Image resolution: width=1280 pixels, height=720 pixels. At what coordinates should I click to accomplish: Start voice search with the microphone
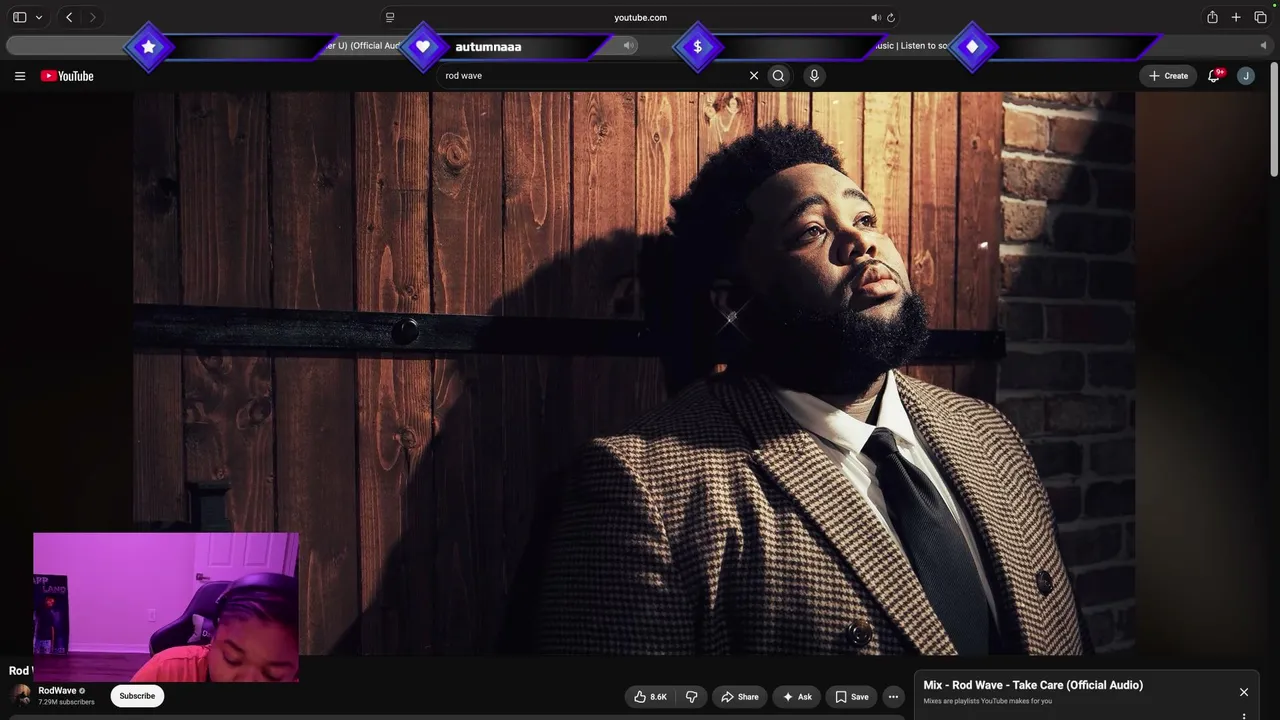814,76
